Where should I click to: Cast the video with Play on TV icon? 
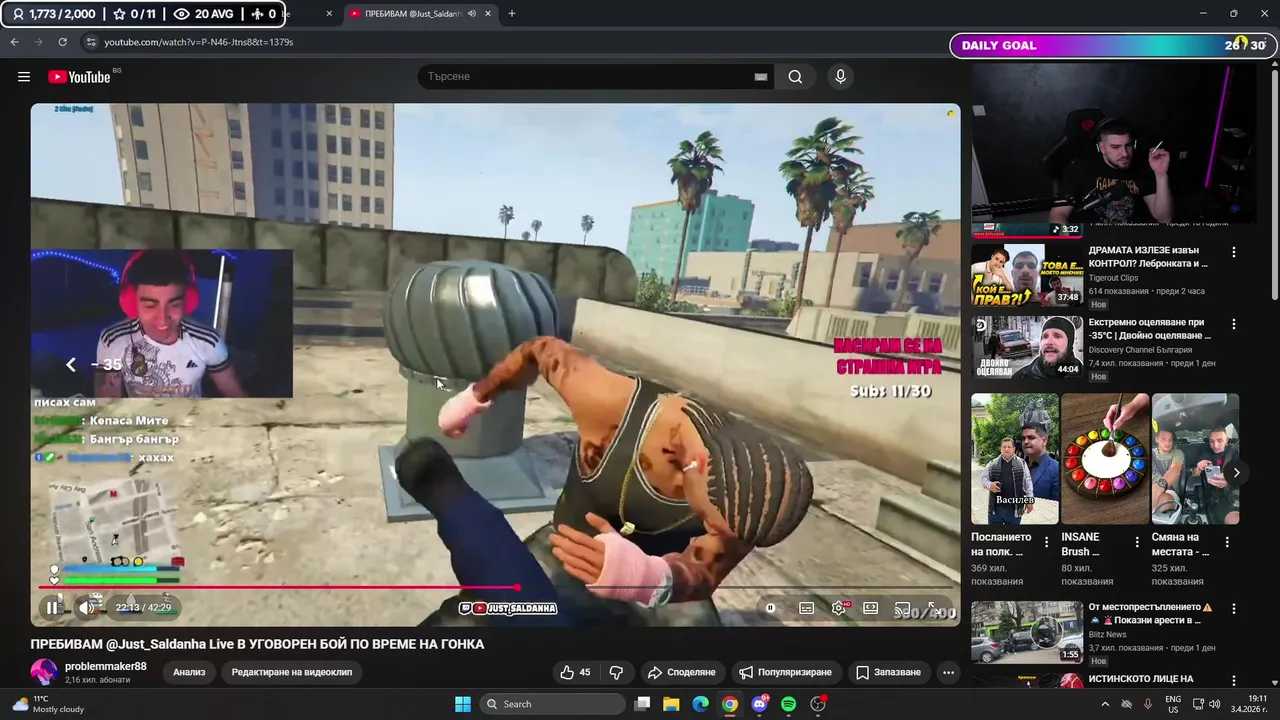click(x=902, y=608)
